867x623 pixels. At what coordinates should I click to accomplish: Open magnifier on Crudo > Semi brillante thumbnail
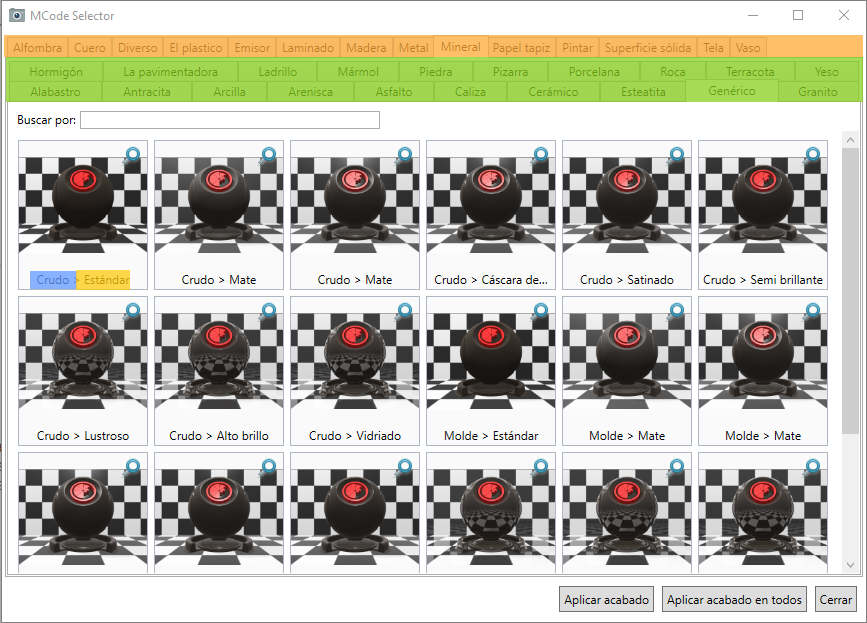[812, 155]
